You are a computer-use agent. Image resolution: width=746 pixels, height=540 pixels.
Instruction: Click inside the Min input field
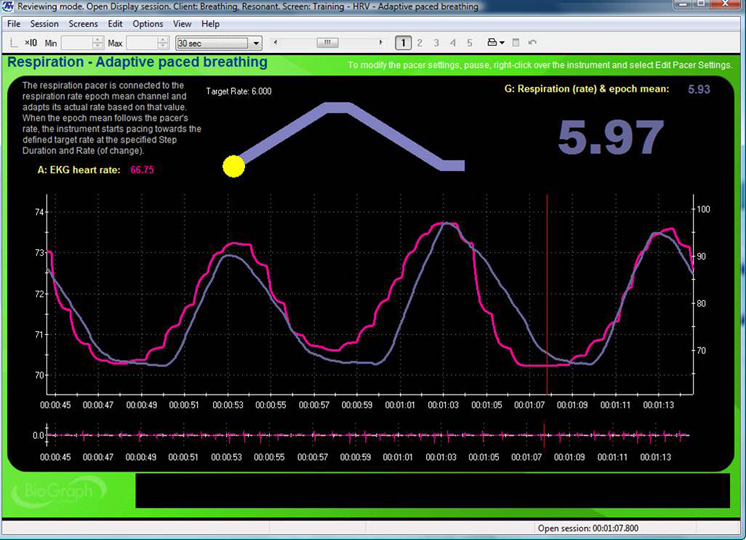[x=75, y=43]
